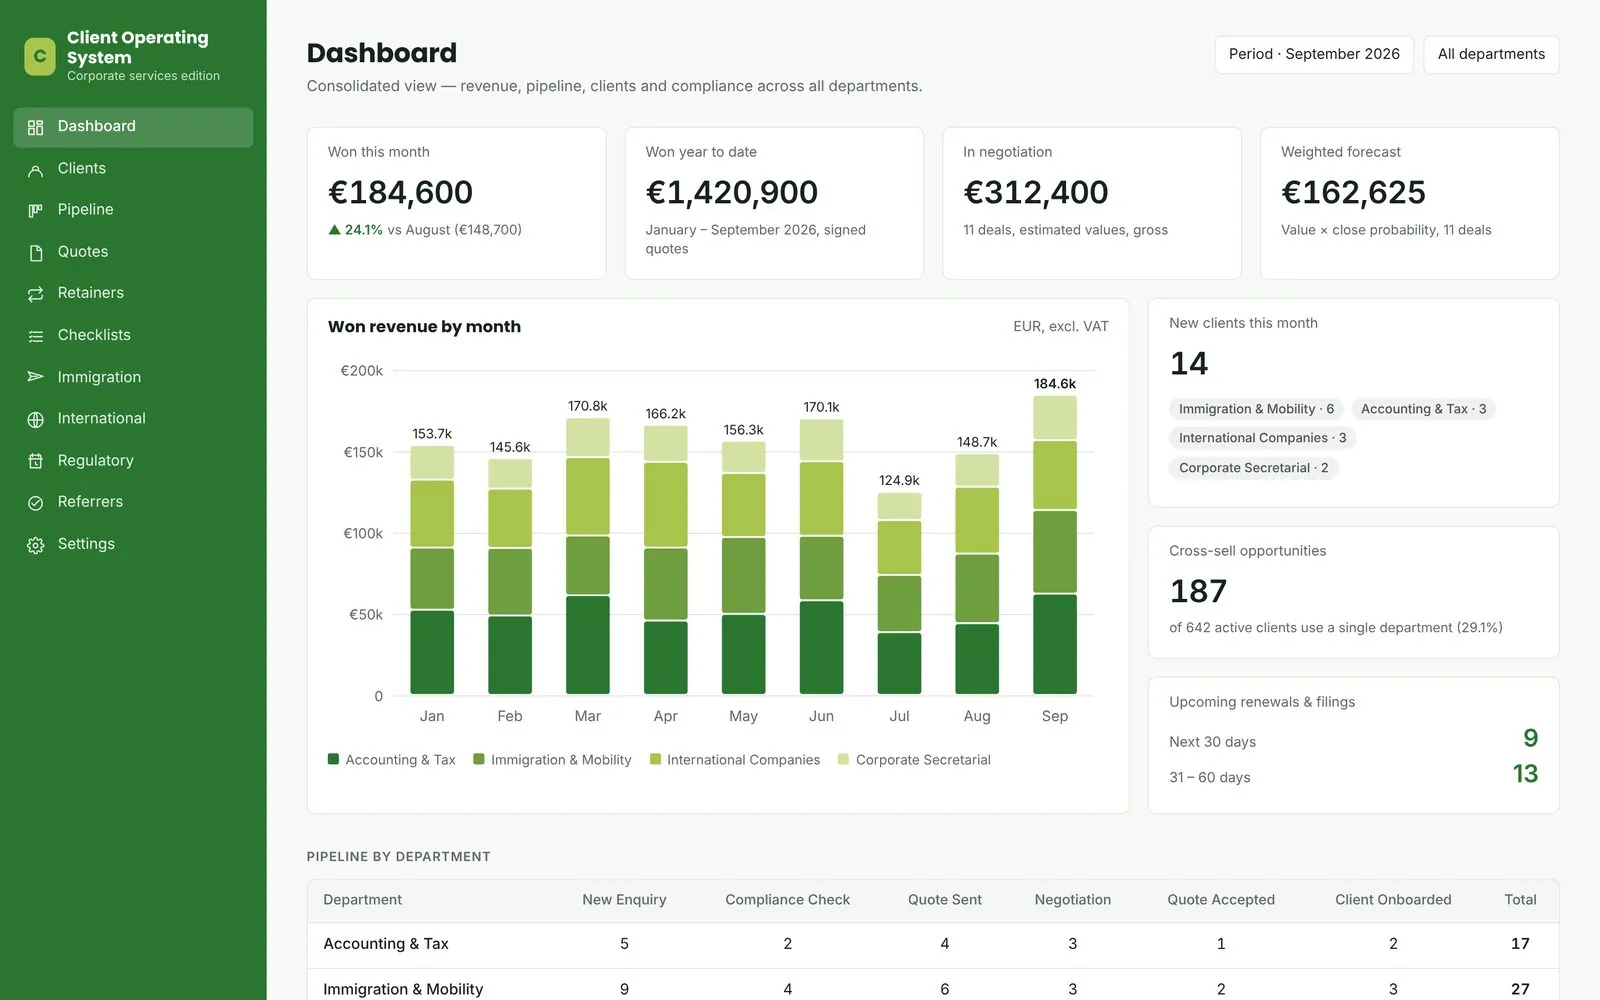
Task: Click the Retainers repeat-arrows icon
Action: pyautogui.click(x=36, y=293)
